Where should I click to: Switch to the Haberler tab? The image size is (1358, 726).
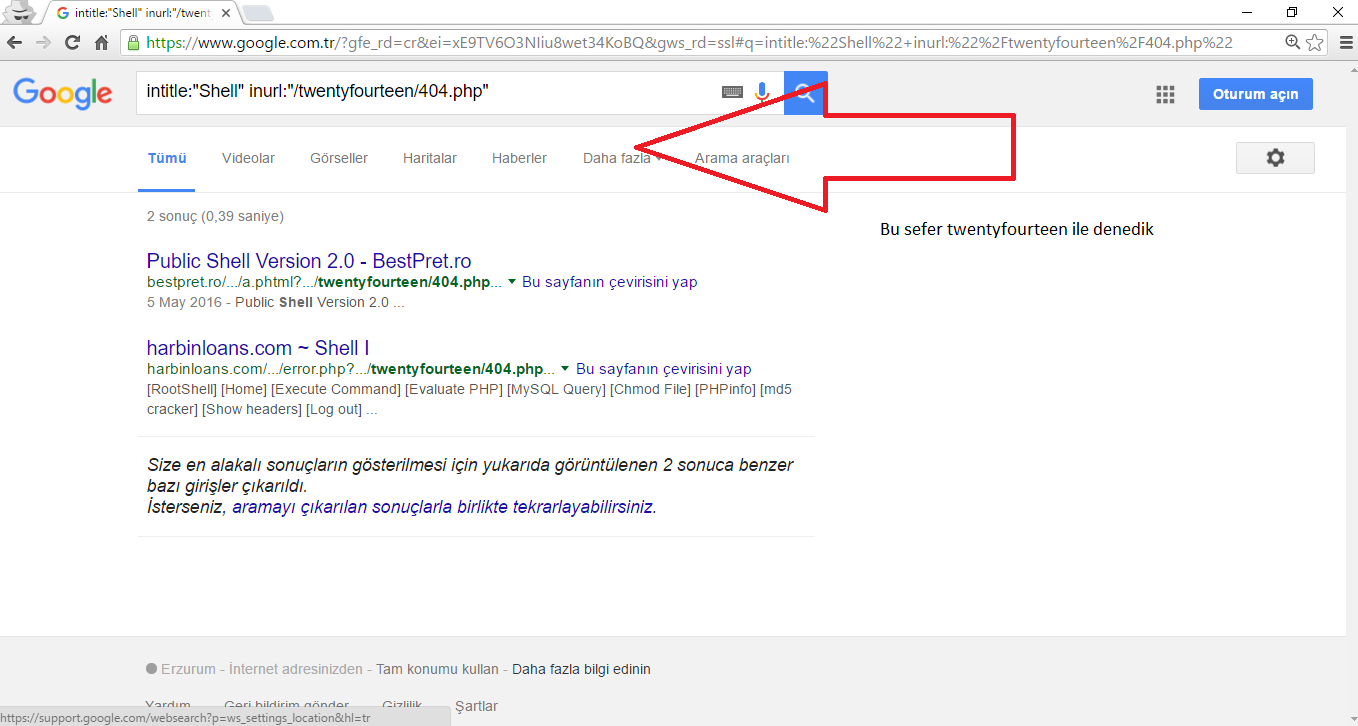tap(519, 158)
